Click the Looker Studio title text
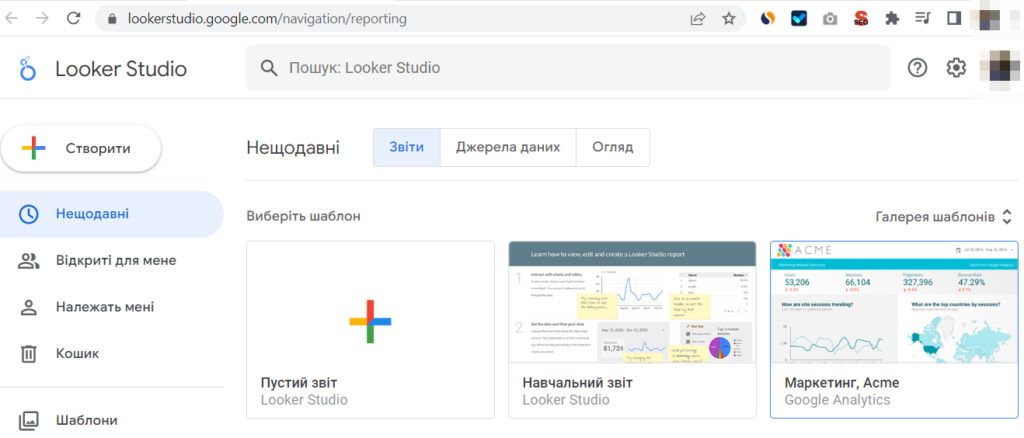 click(121, 69)
